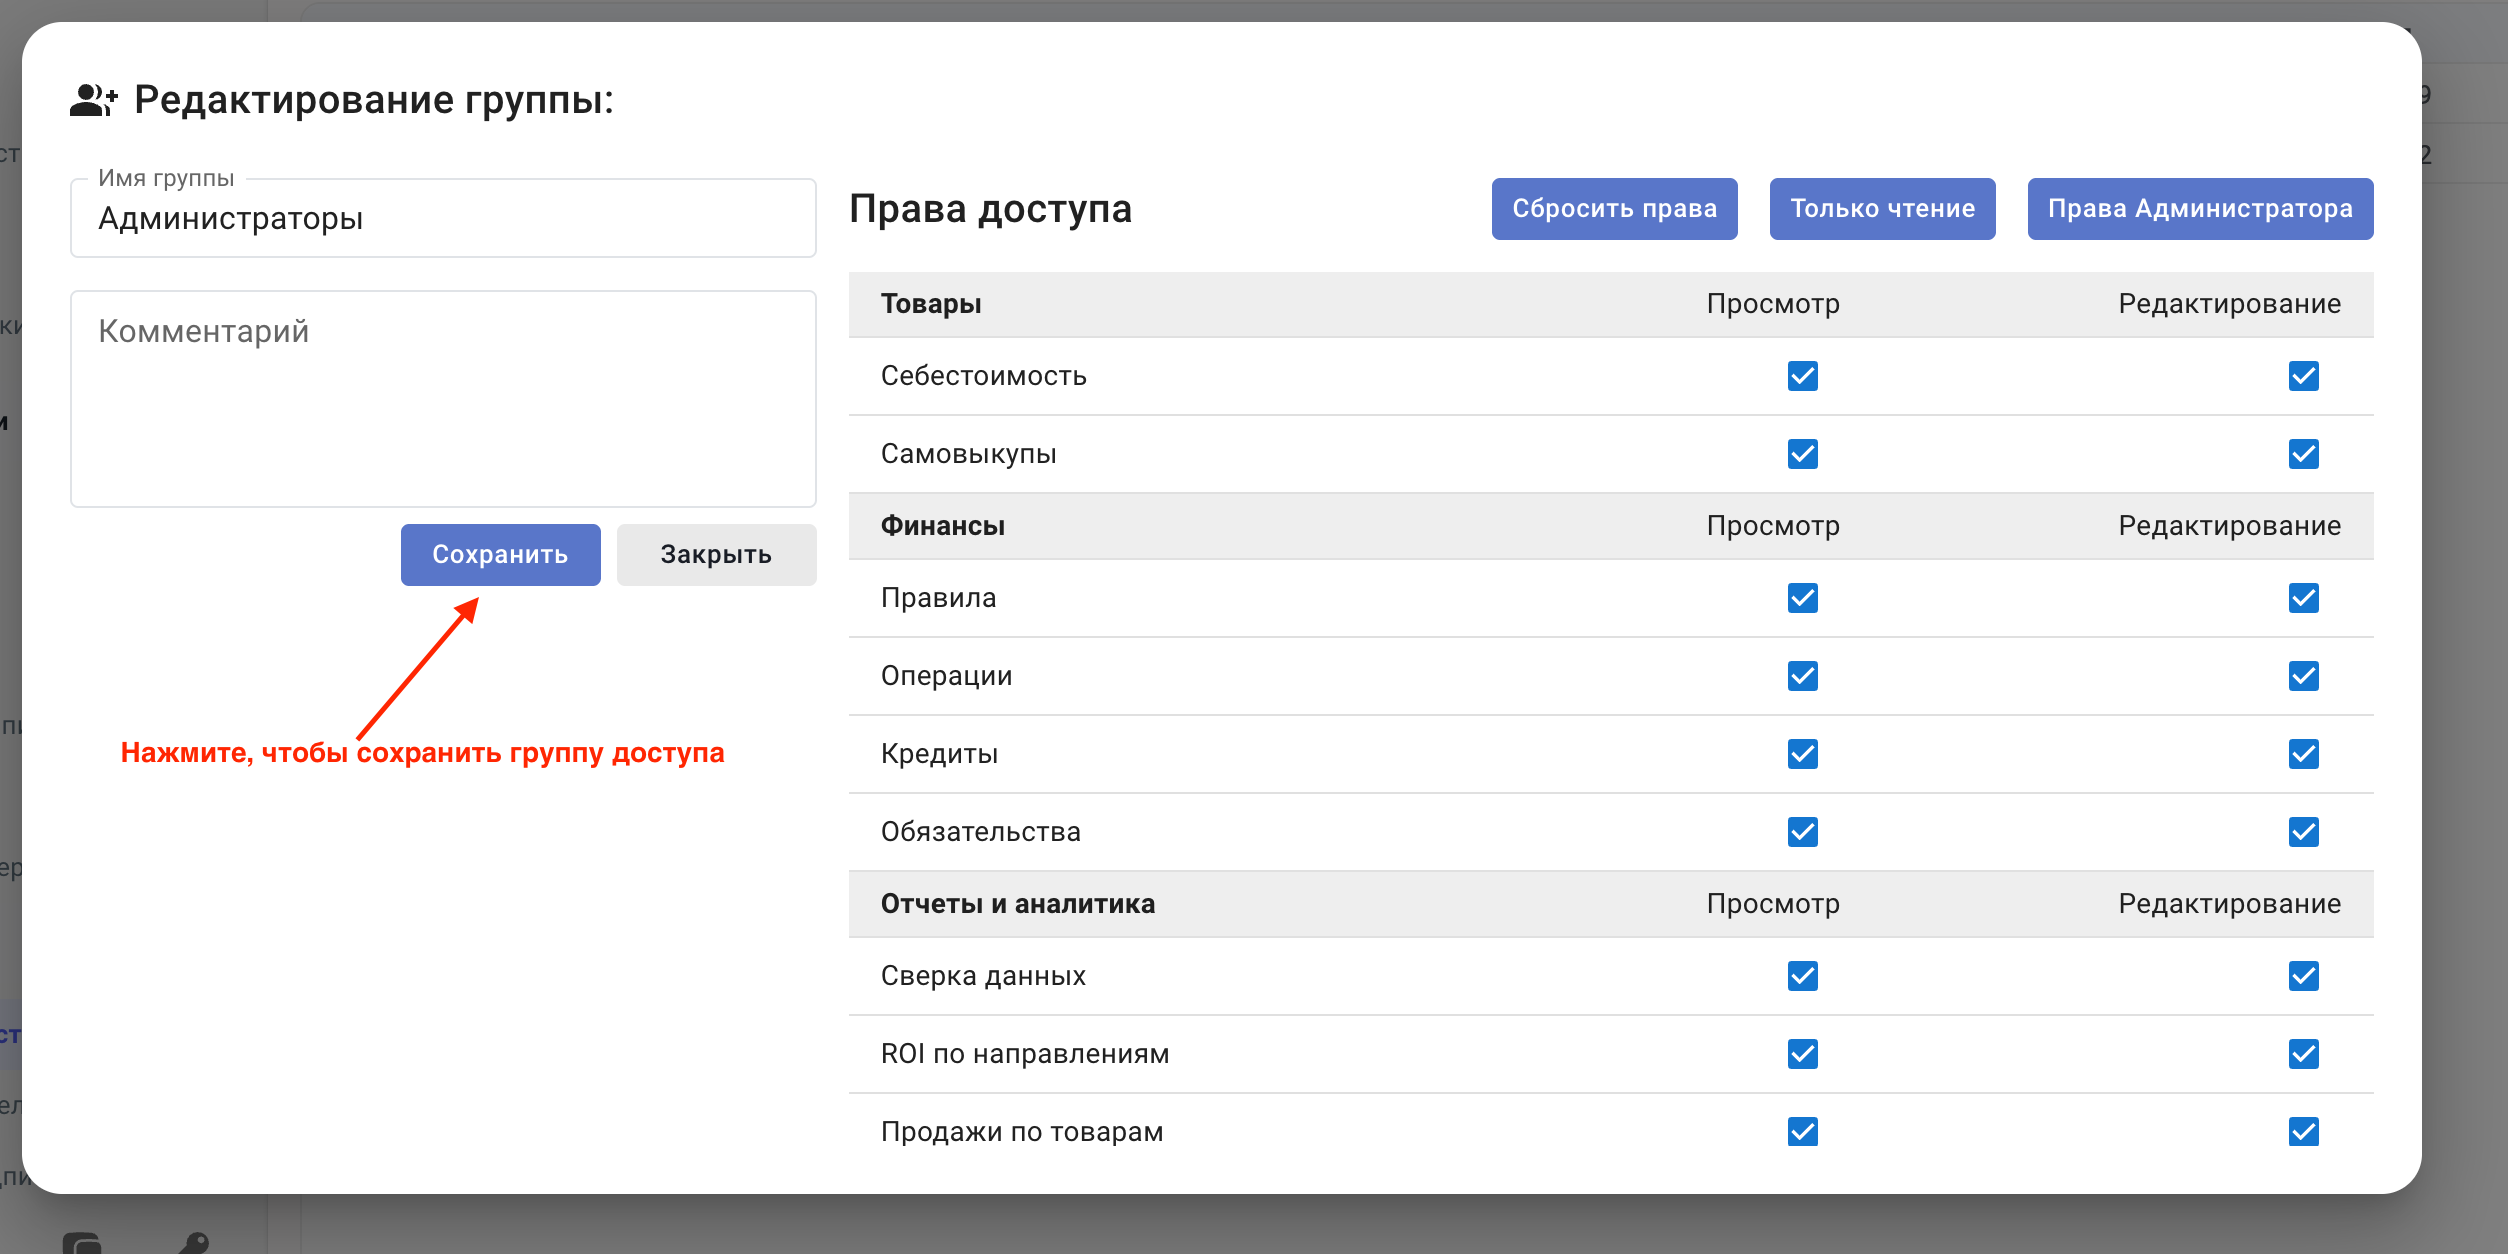
Task: Click the Сбросить права button
Action: [1614, 209]
